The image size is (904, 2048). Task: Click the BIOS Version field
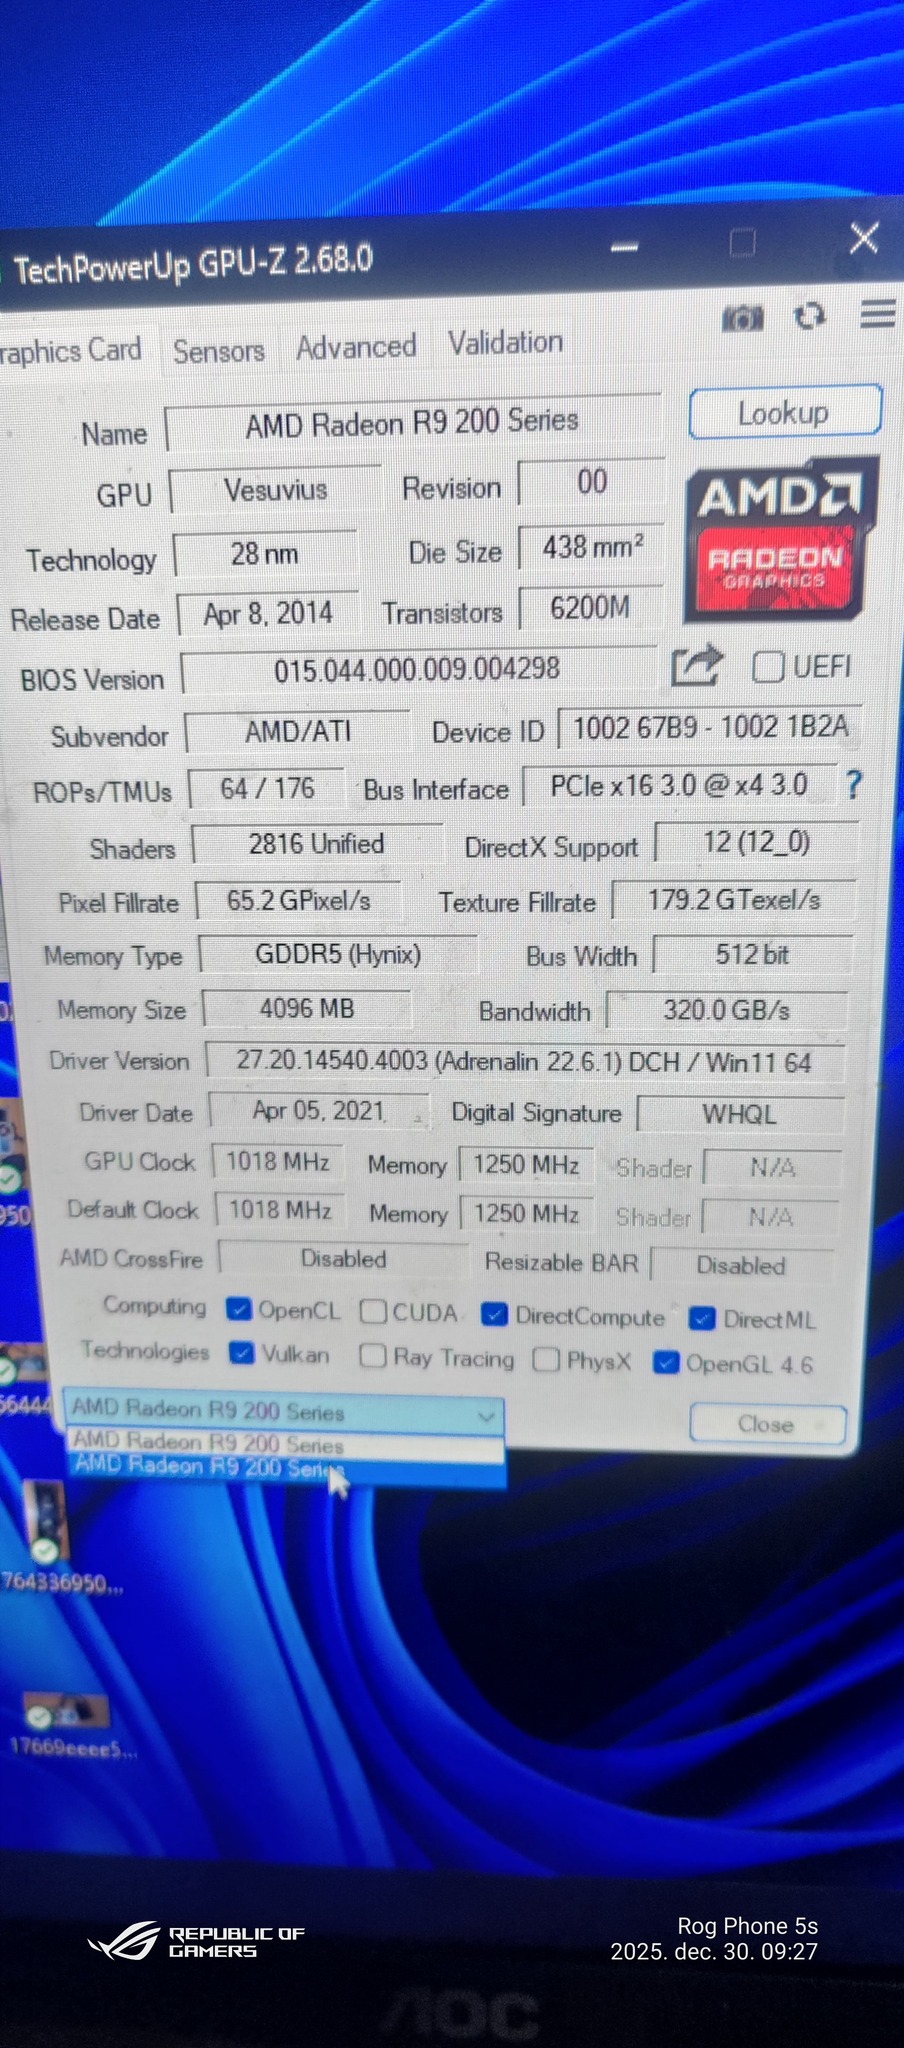[418, 669]
